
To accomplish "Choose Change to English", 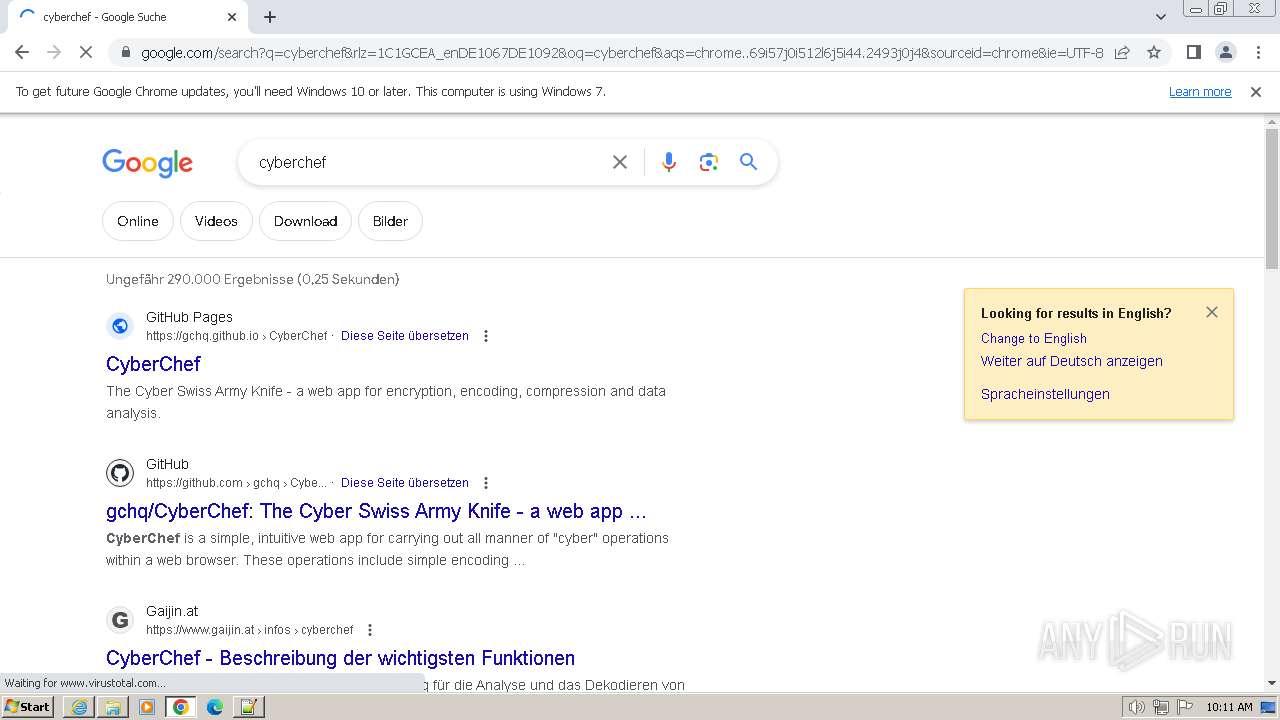I will pyautogui.click(x=1033, y=338).
